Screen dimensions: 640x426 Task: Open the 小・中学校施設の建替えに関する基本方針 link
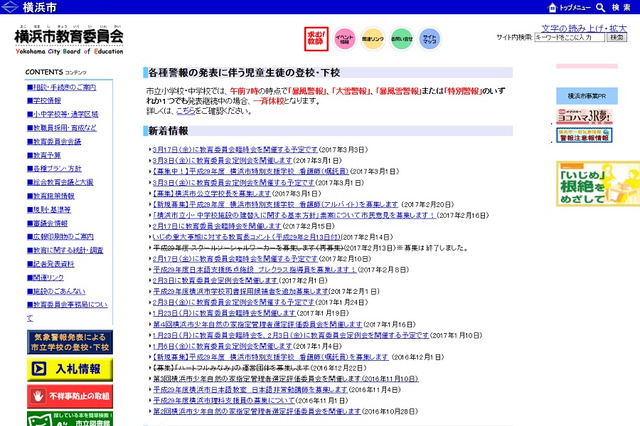(294, 215)
